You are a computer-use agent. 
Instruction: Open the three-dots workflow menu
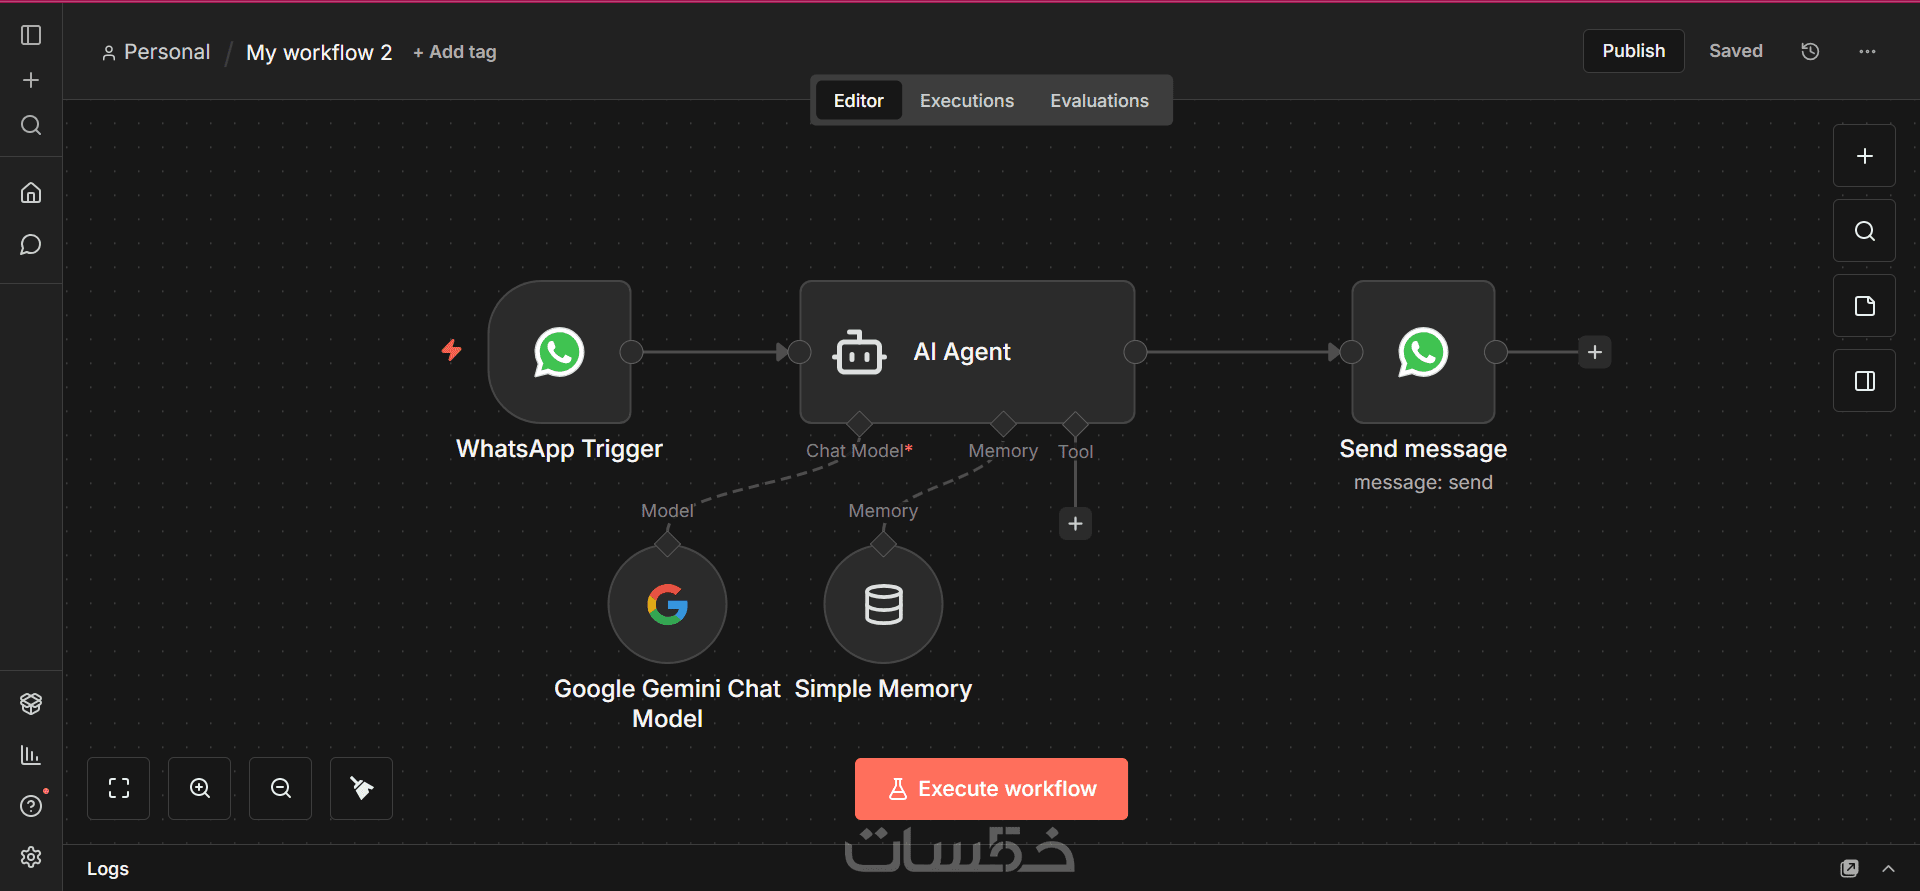pyautogui.click(x=1867, y=51)
